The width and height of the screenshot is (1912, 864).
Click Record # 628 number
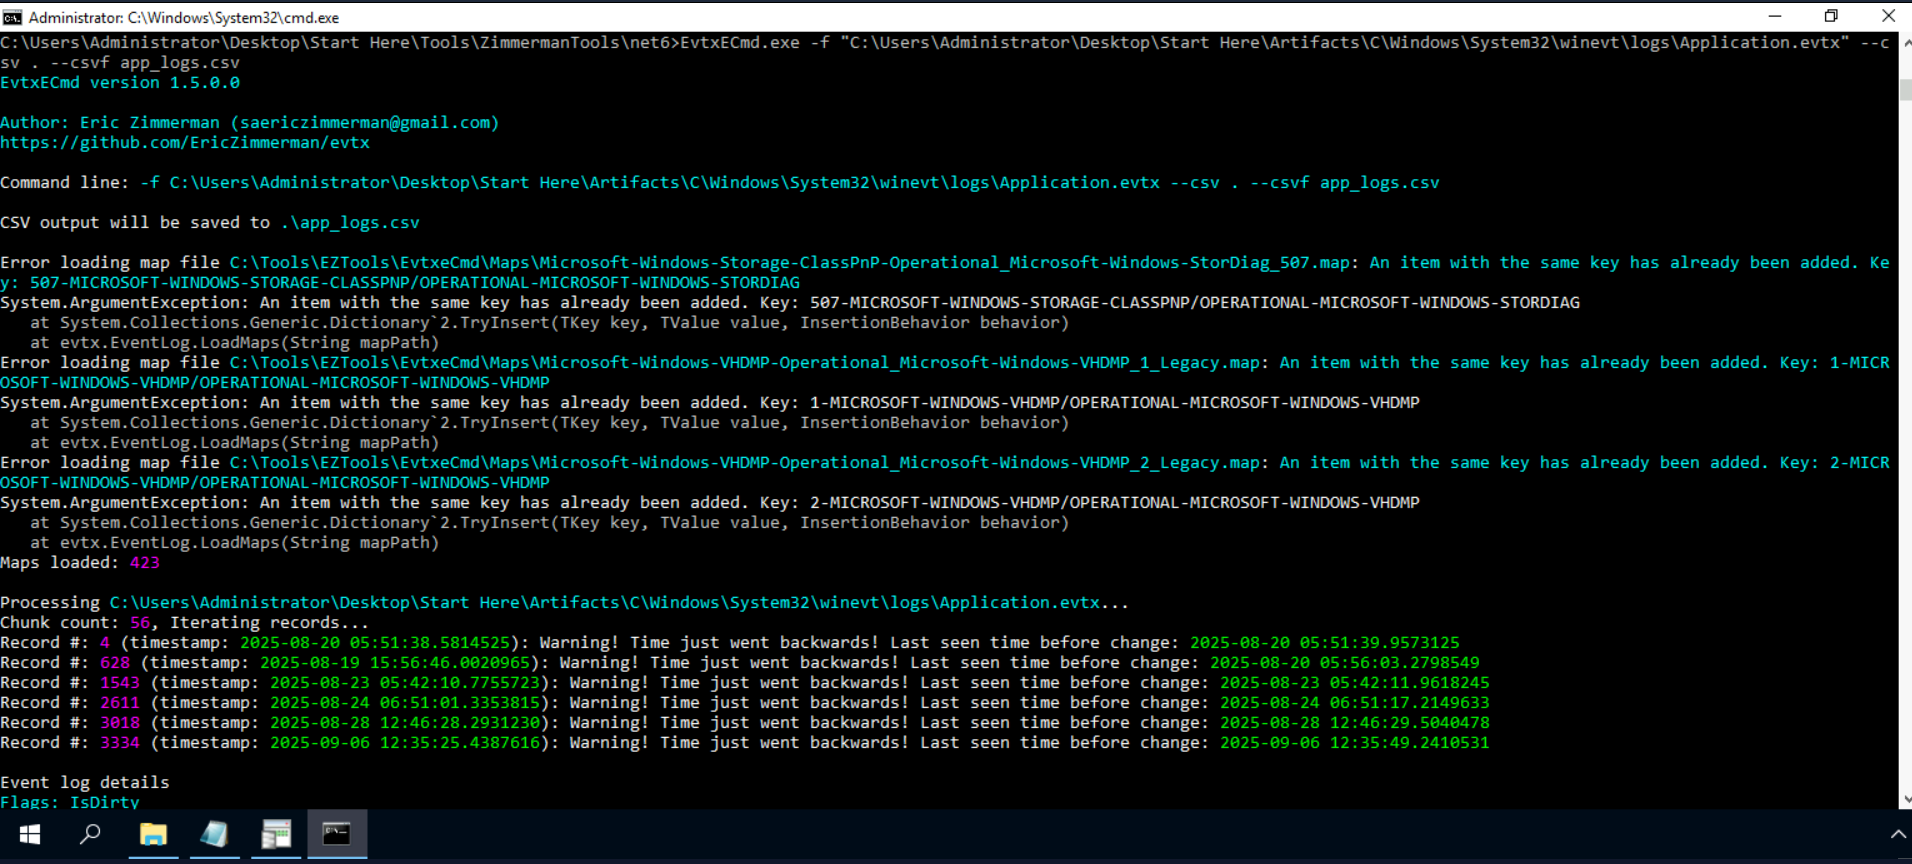point(115,662)
